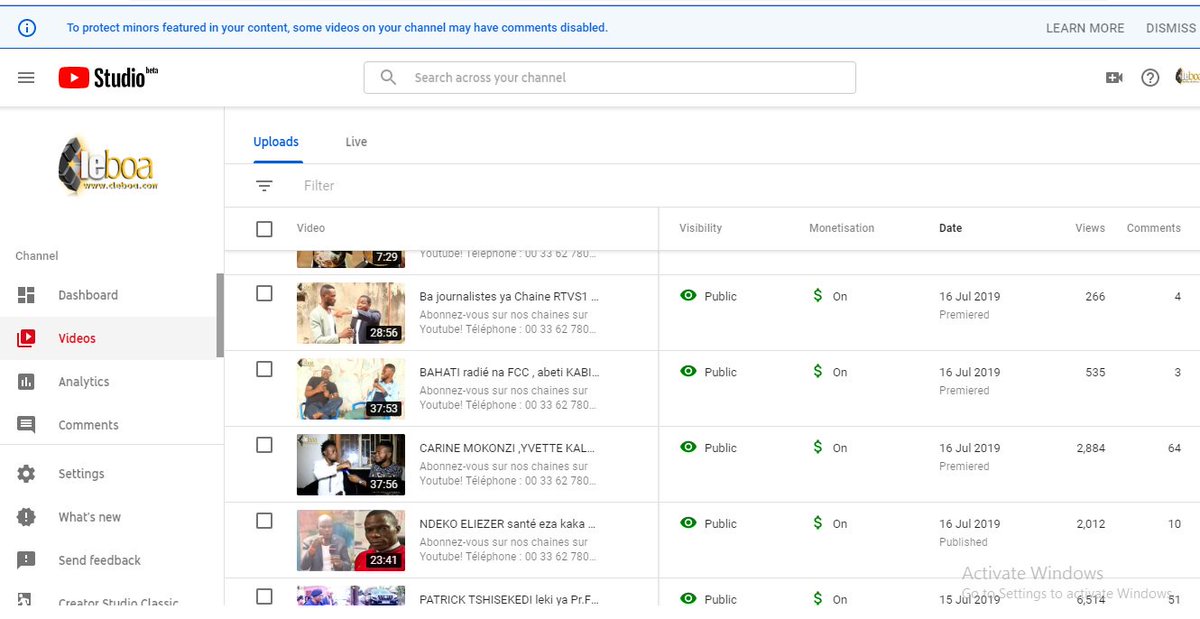Image resolution: width=1200 pixels, height=619 pixels.
Task: Toggle visibility eye of Ba journalistes video
Action: 688,296
